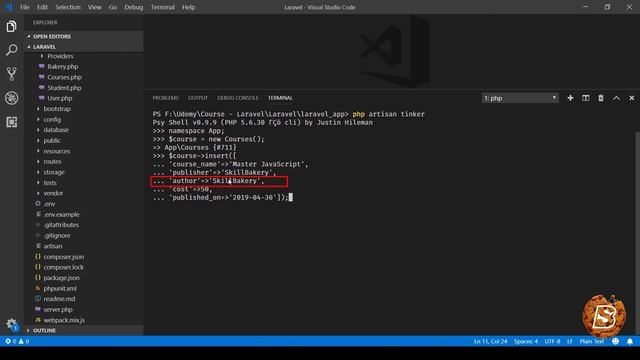The image size is (640, 360).
Task: Expand the Providers folder
Action: click(60, 56)
